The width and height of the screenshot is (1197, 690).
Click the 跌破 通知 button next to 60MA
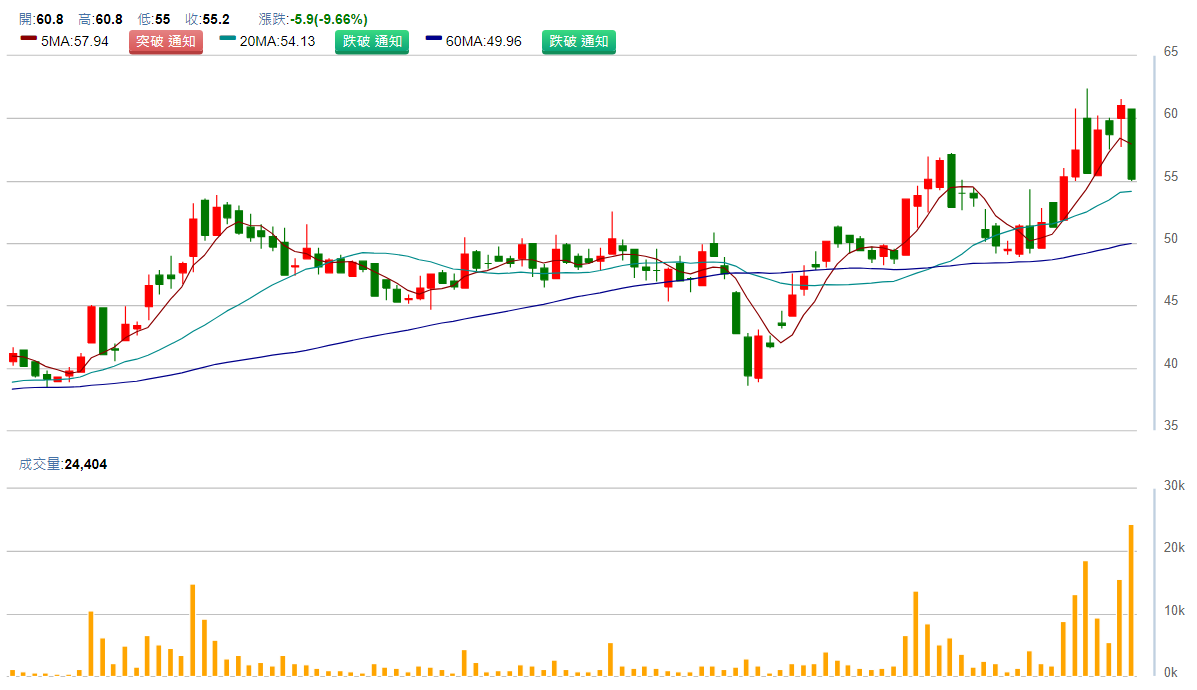tap(579, 41)
